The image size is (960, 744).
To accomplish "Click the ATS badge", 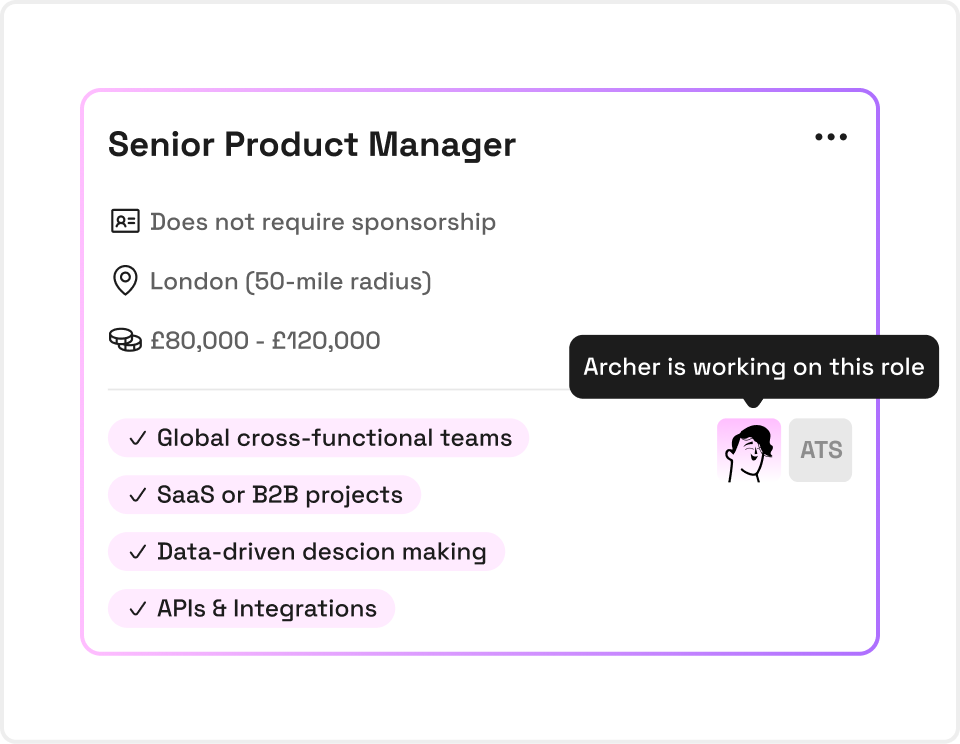I will tap(820, 450).
